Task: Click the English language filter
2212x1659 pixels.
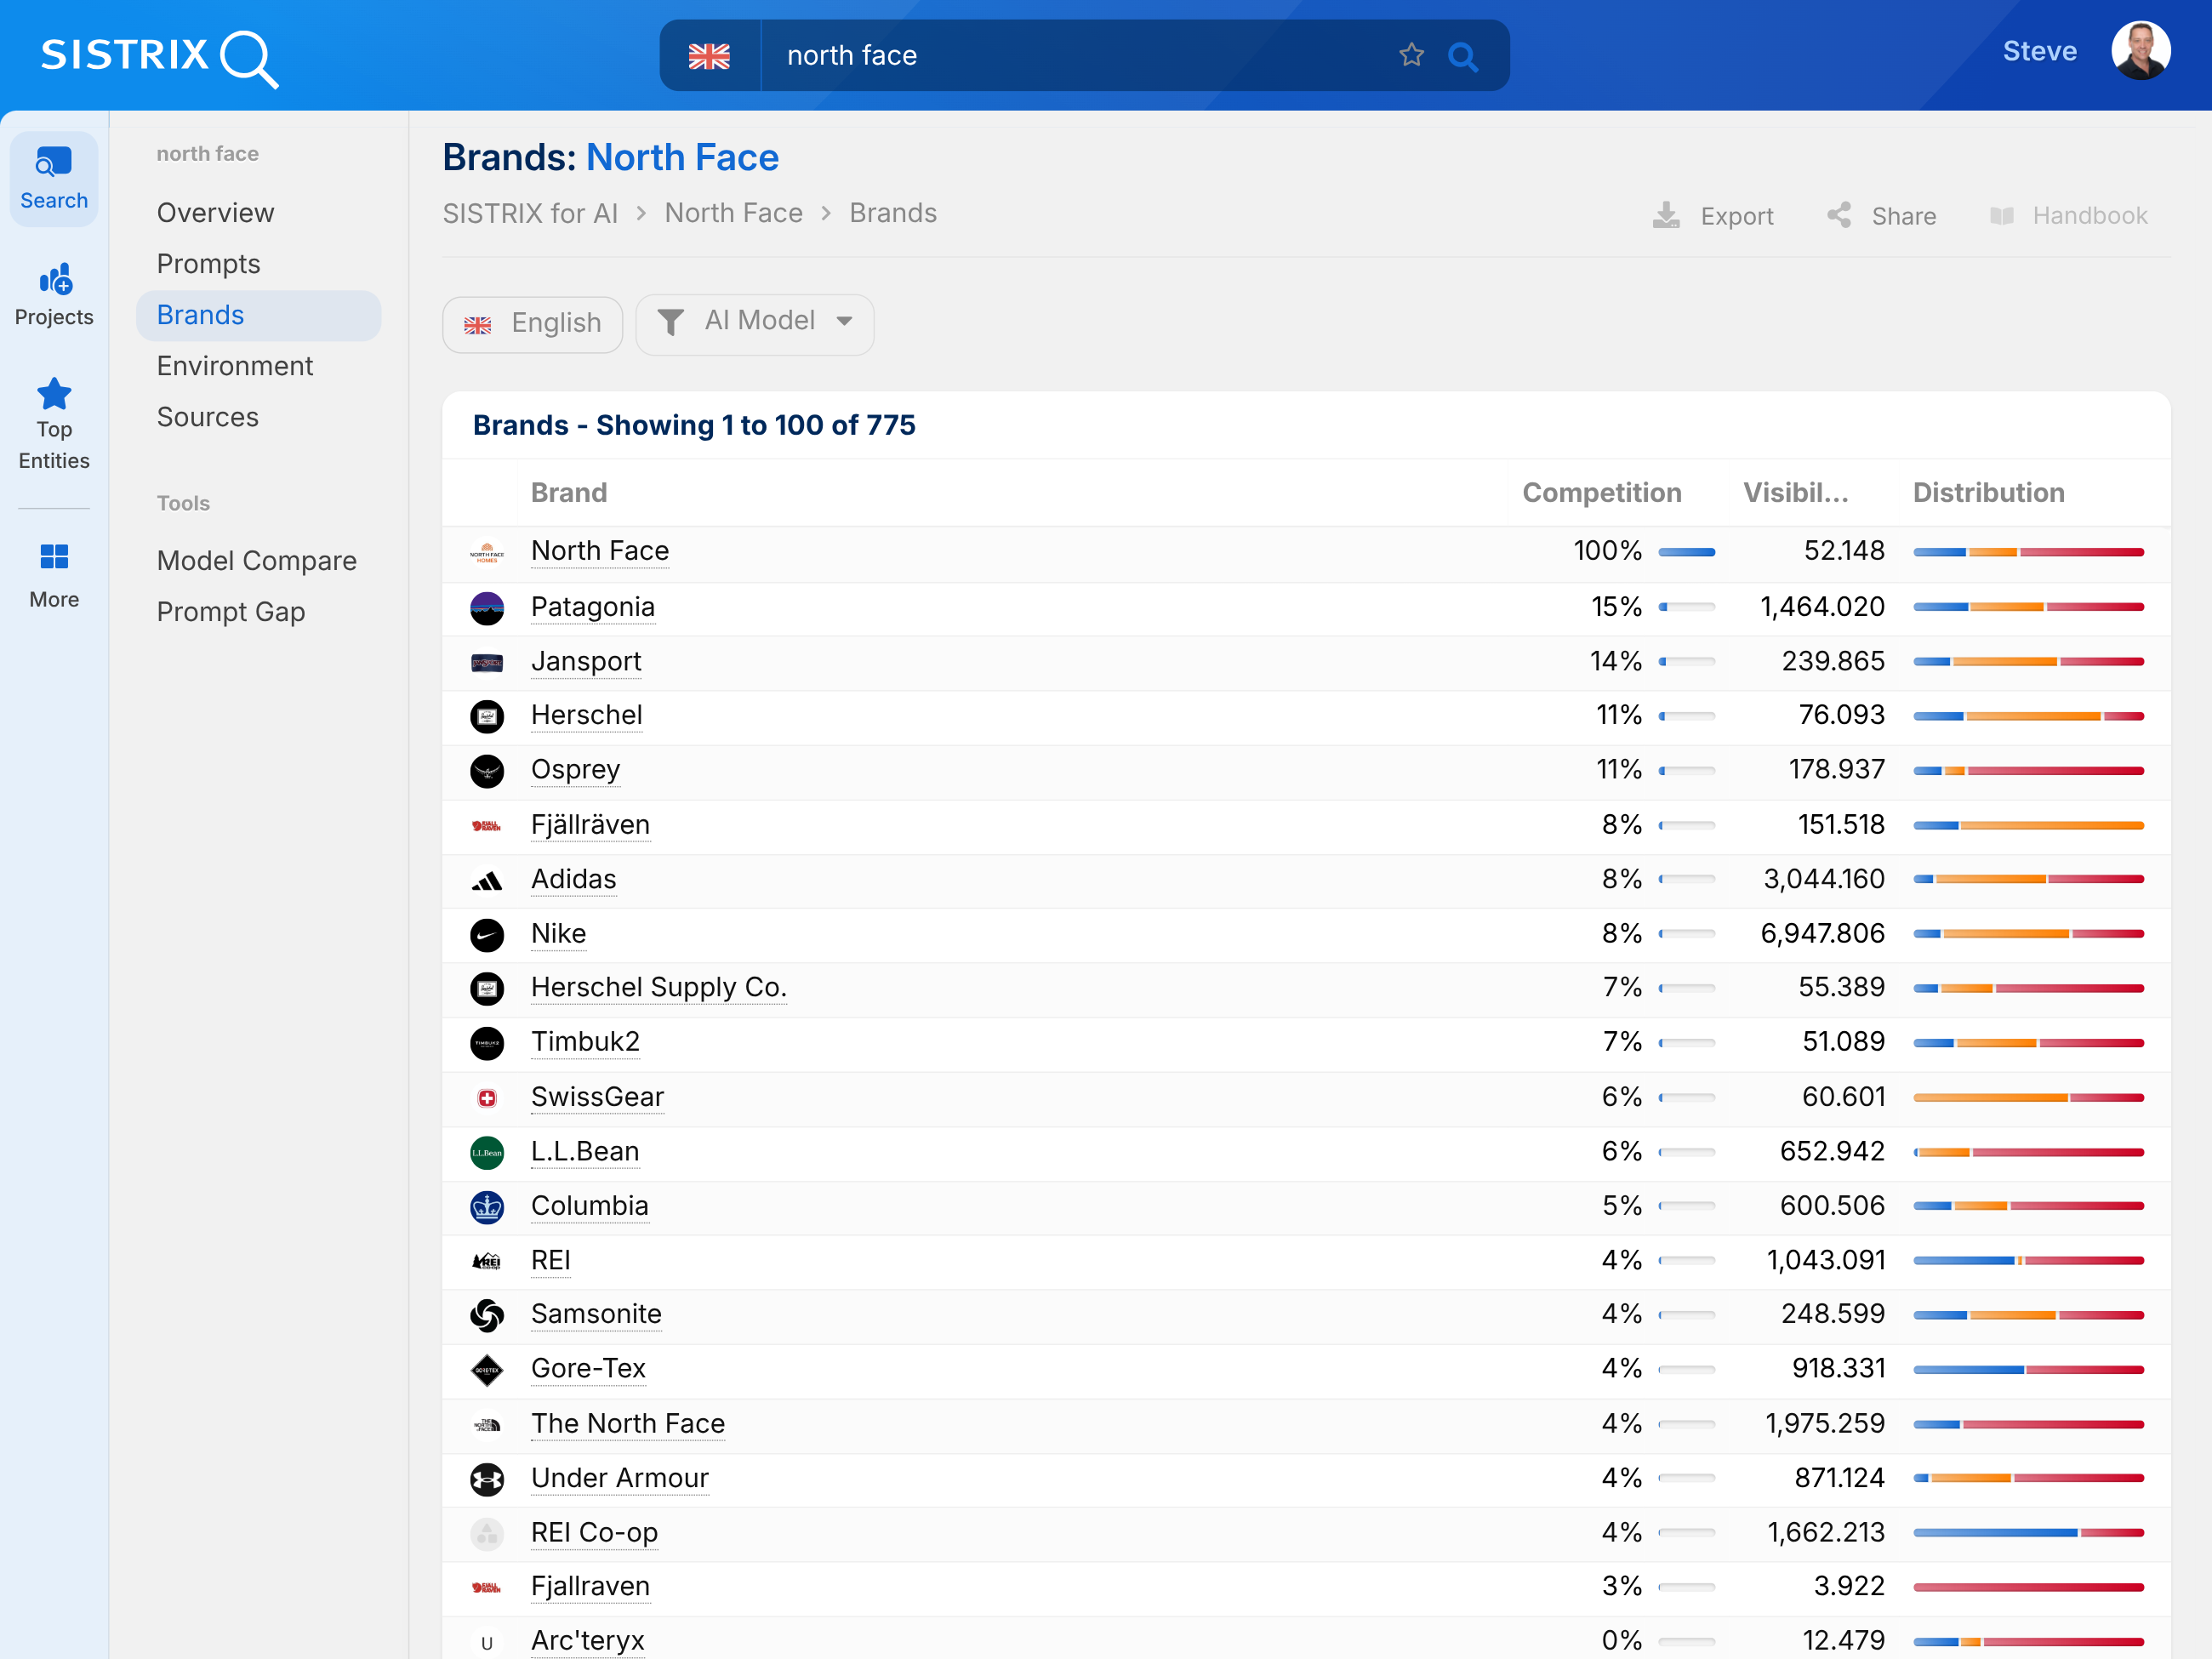Action: point(532,323)
